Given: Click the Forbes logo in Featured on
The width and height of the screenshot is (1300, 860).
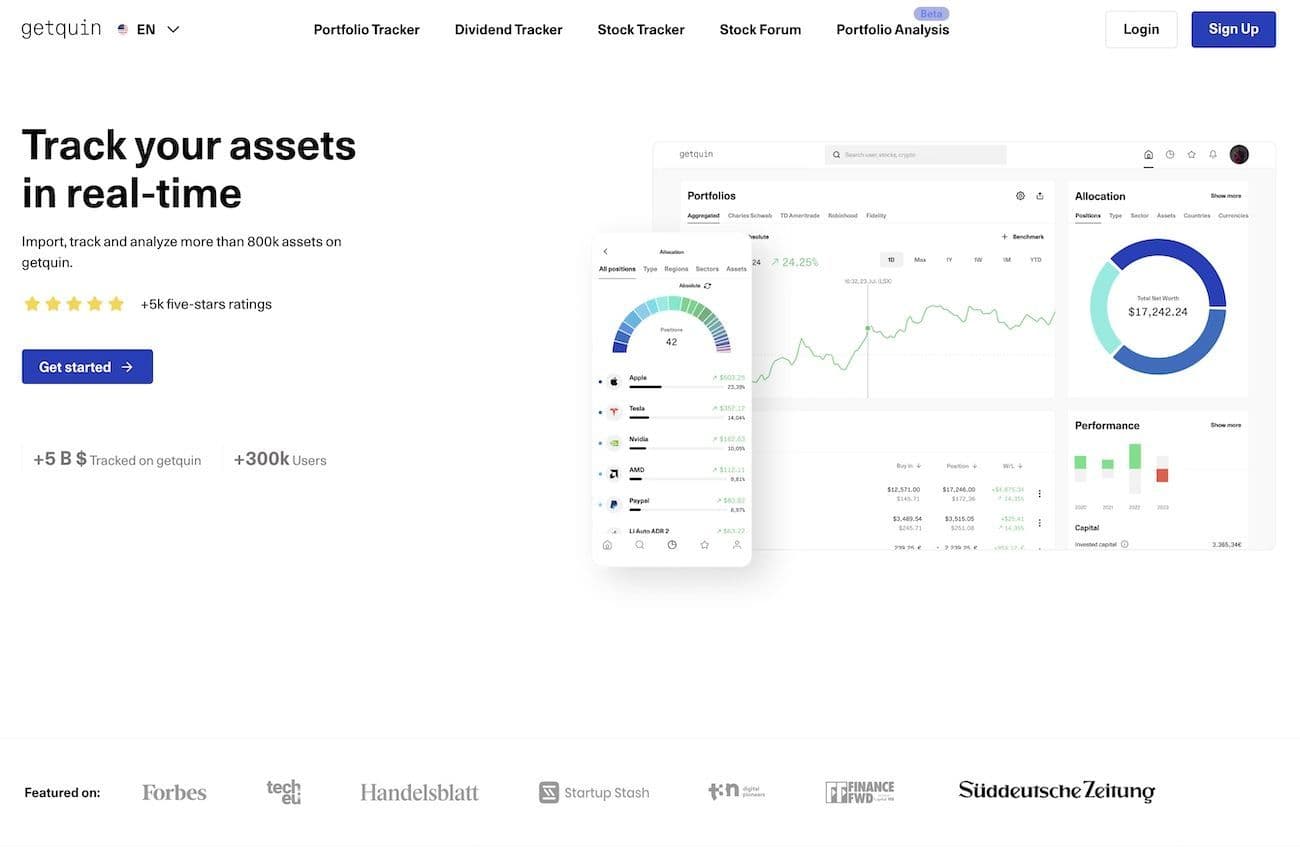Looking at the screenshot, I should [x=174, y=792].
